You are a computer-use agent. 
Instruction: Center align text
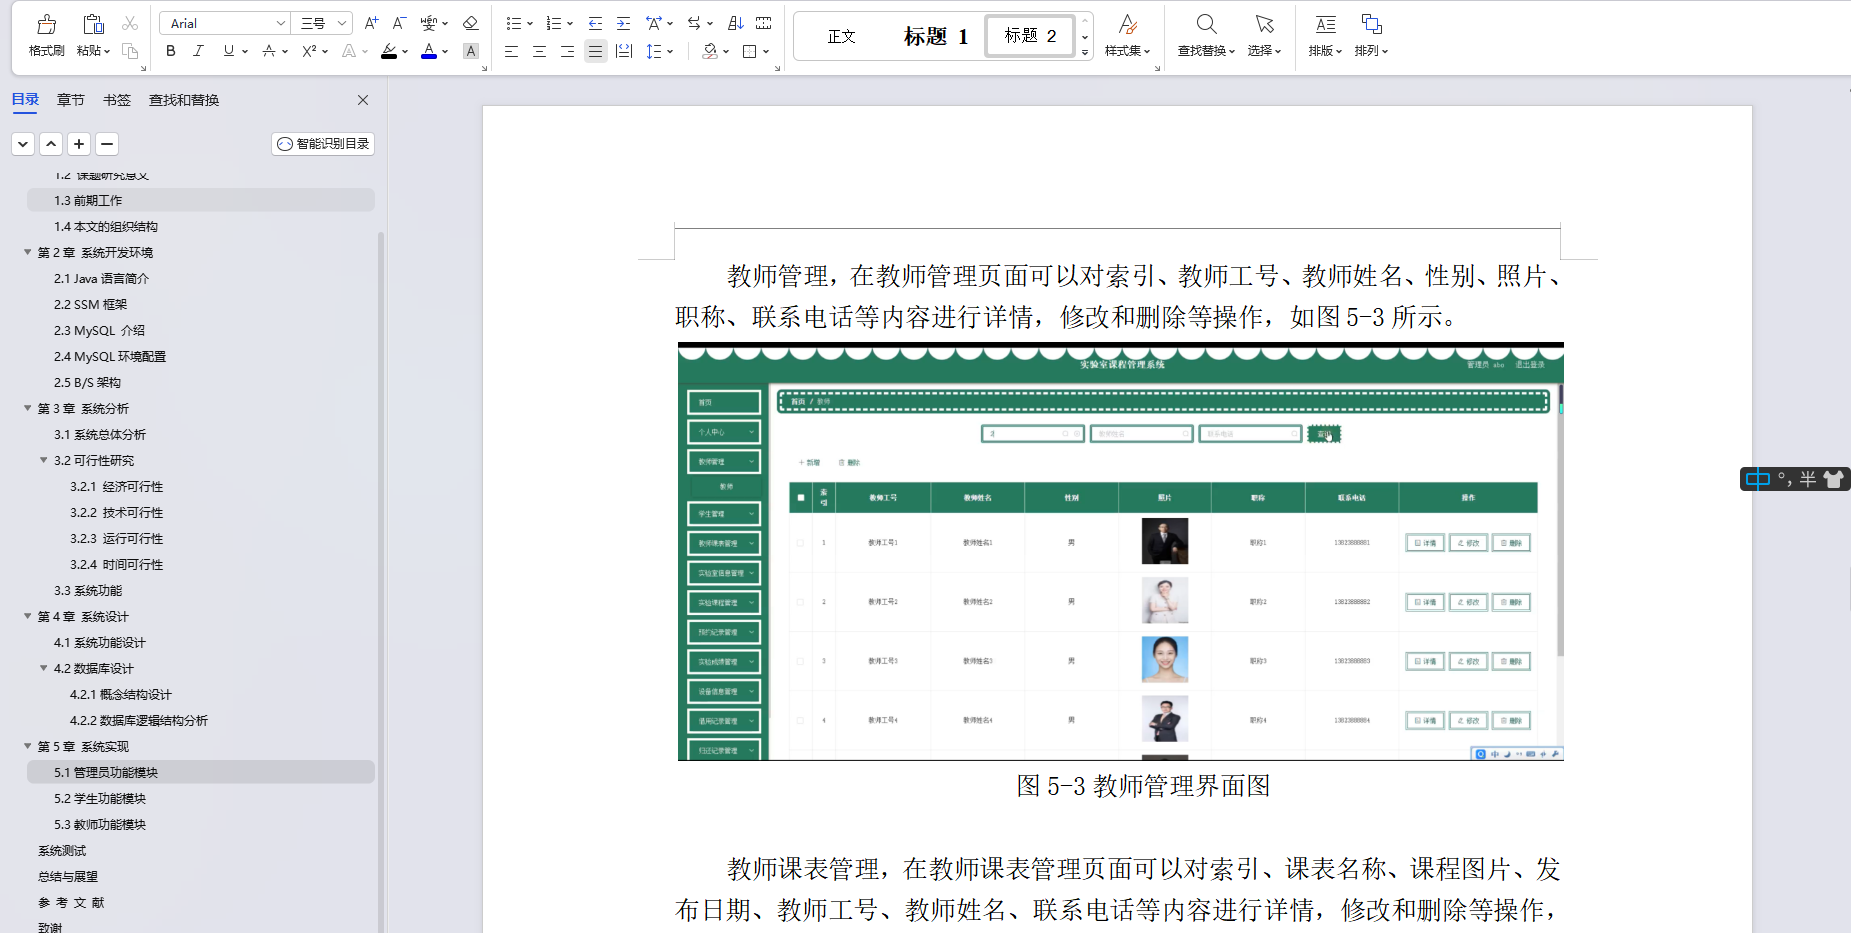(539, 51)
